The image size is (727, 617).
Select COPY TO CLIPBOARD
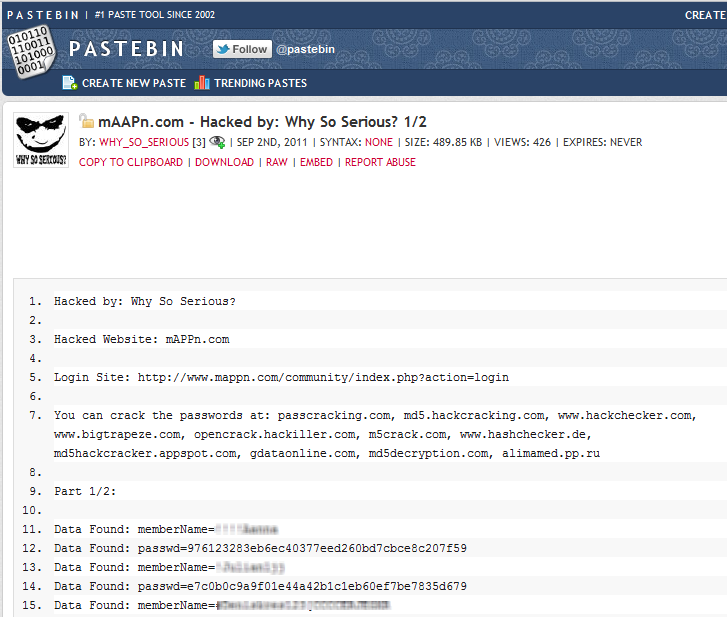pos(131,162)
